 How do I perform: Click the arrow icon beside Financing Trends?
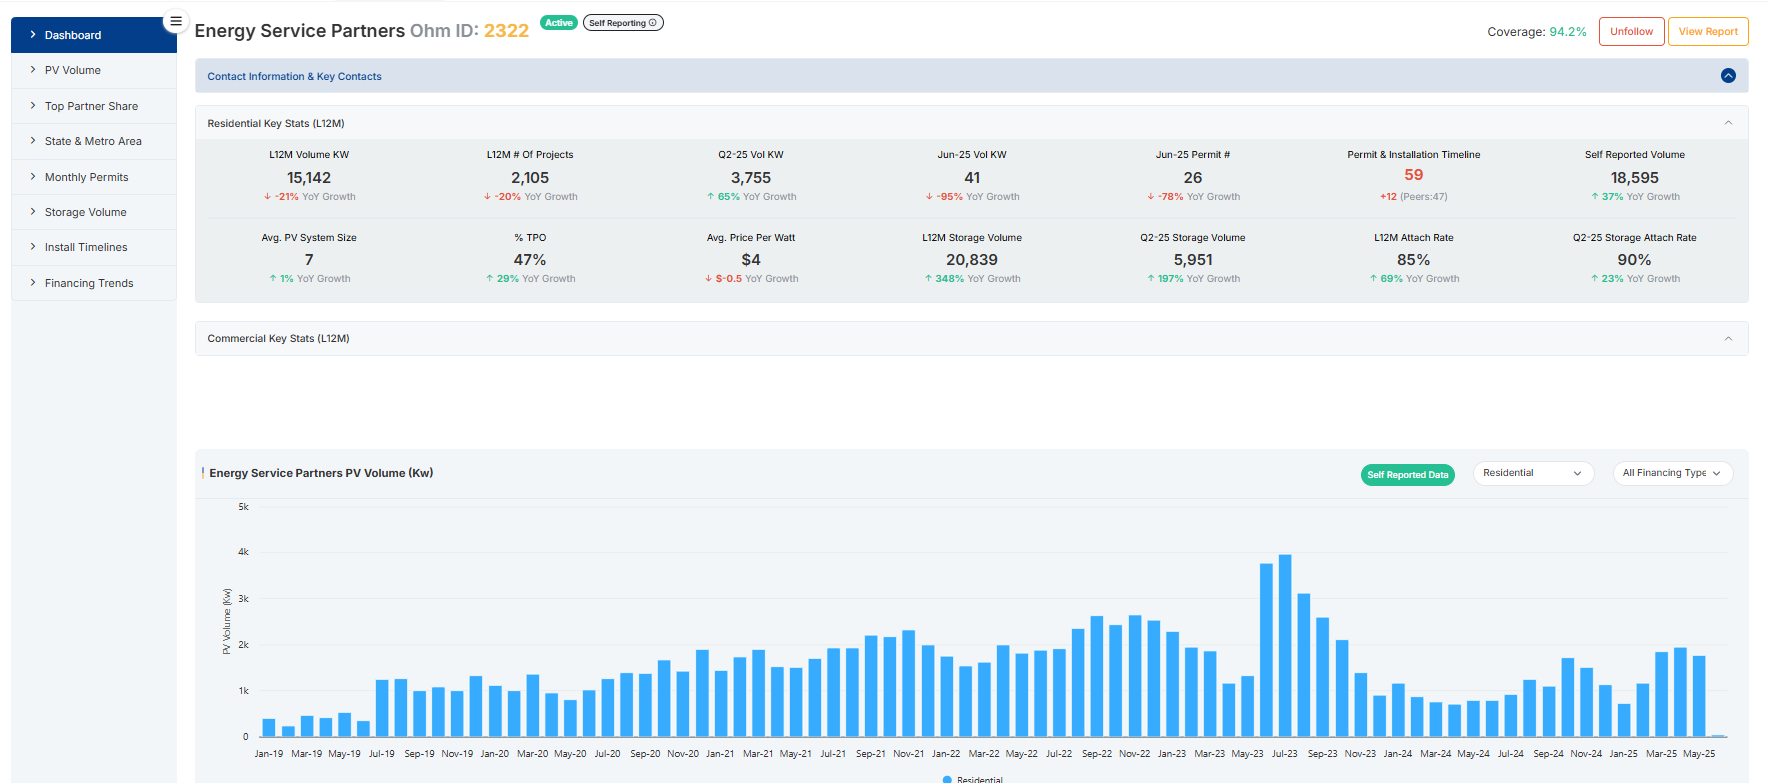coord(33,283)
